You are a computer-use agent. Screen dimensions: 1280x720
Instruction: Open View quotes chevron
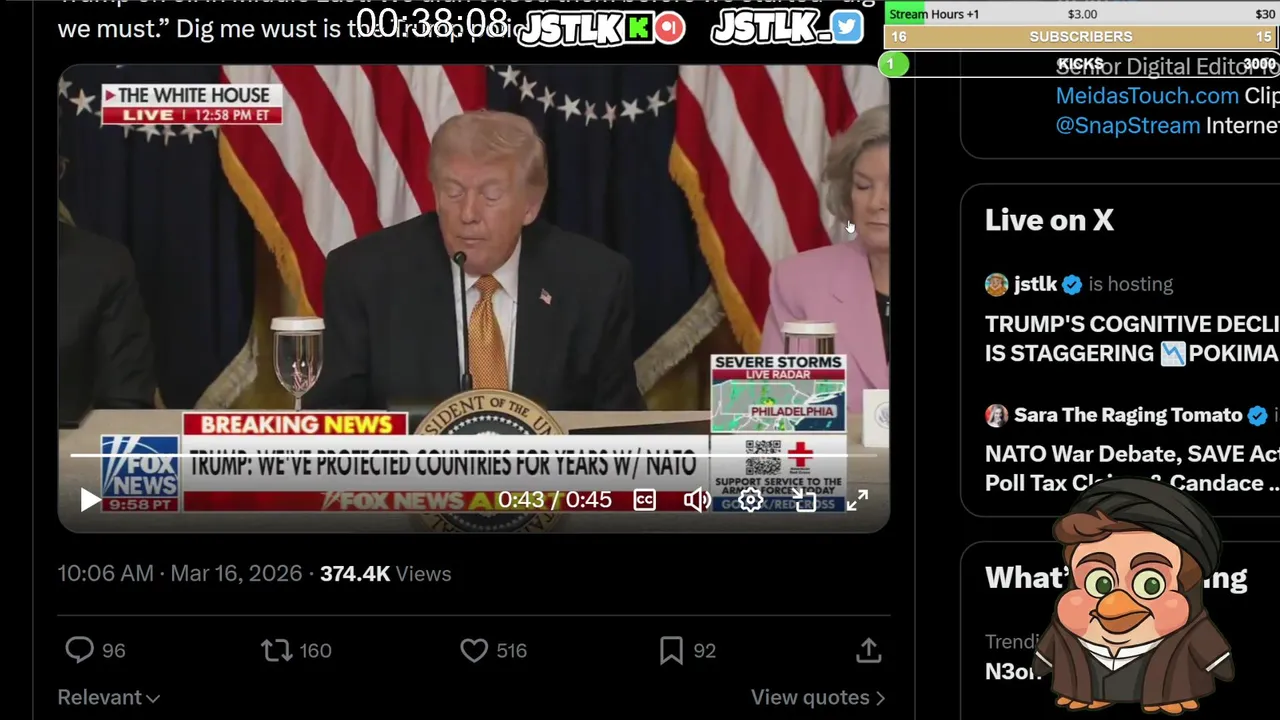pos(818,697)
